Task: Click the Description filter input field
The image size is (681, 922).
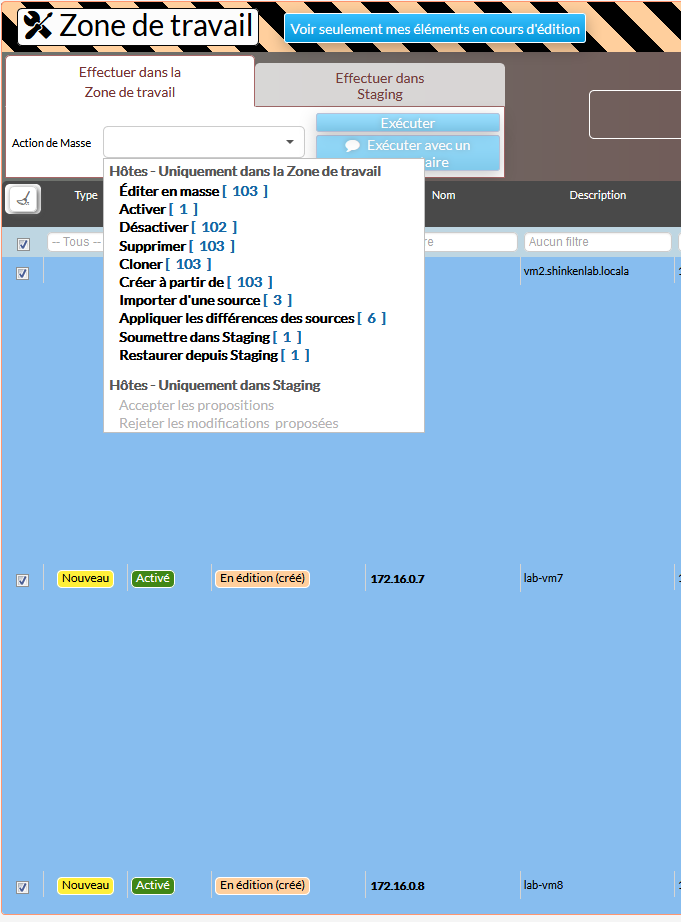Action: coord(597,242)
